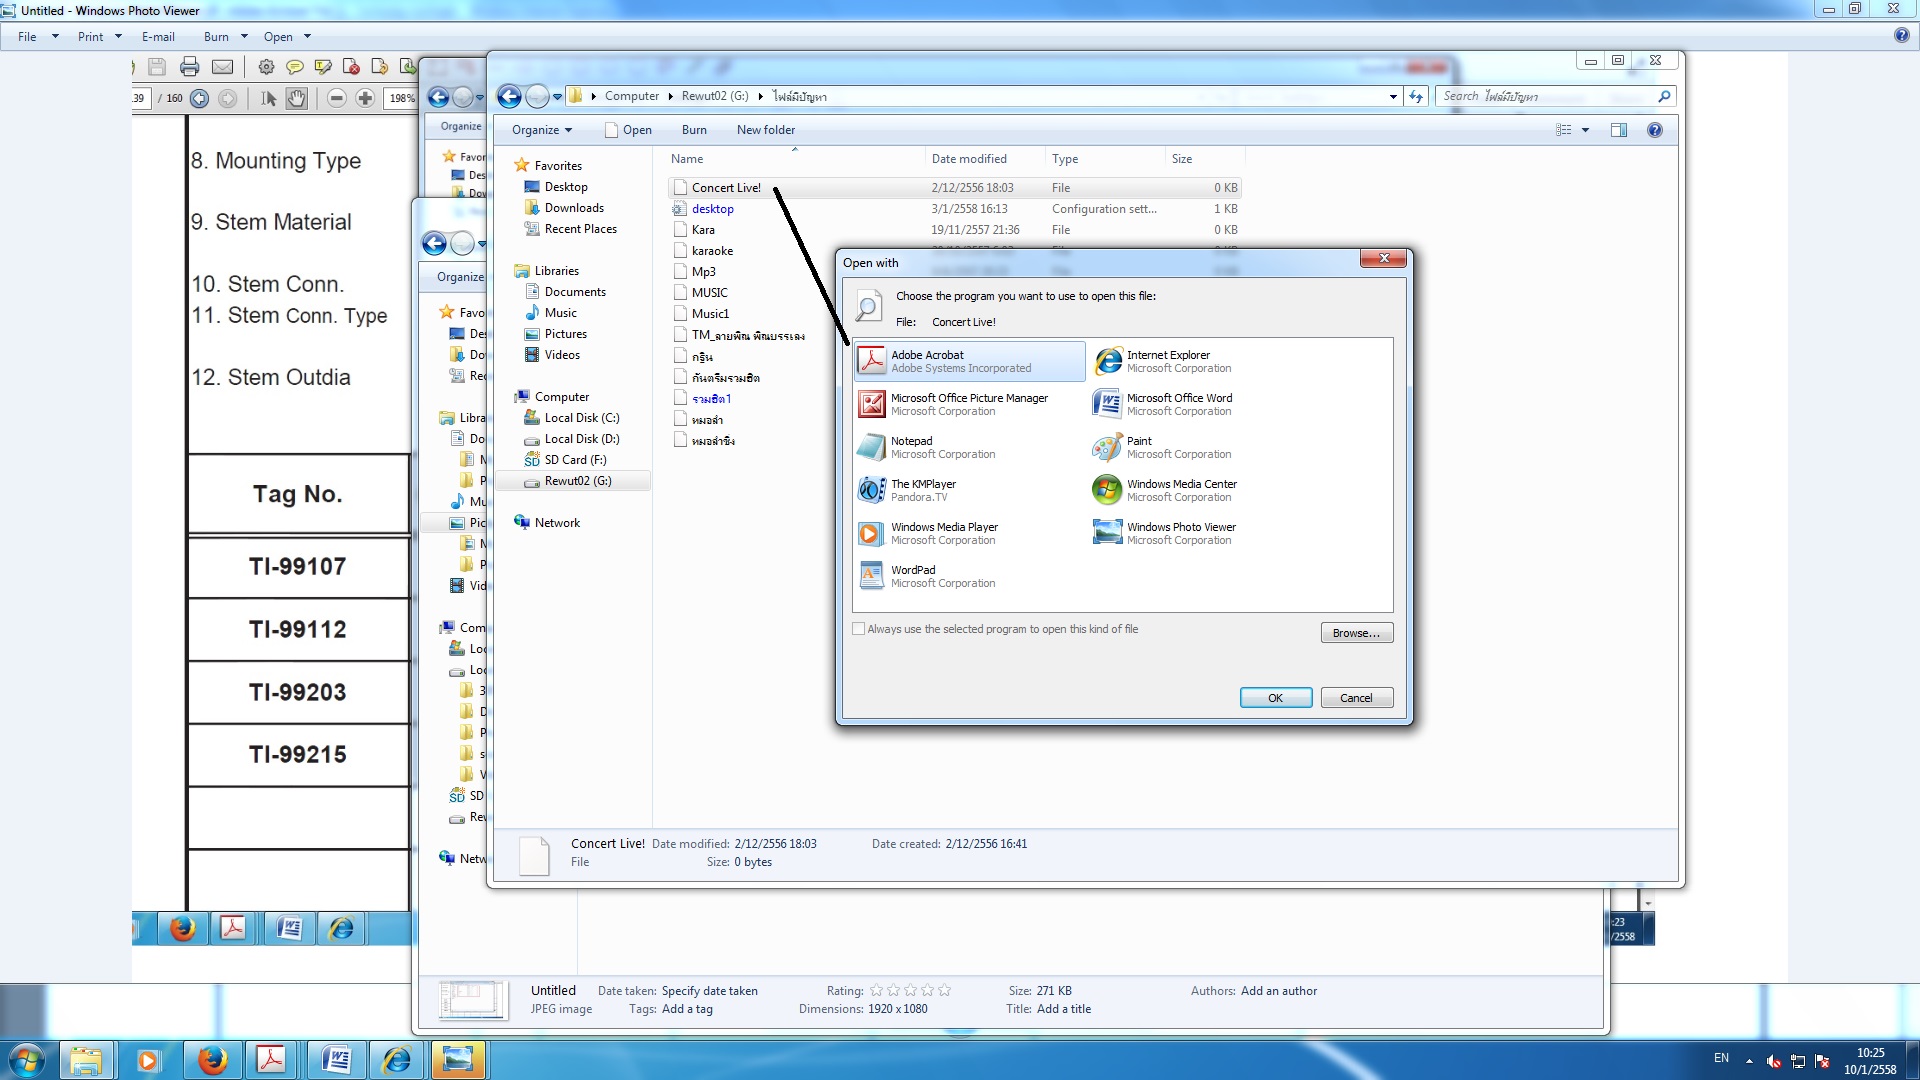Click 'Add a tag' in details pane

click(x=687, y=1009)
